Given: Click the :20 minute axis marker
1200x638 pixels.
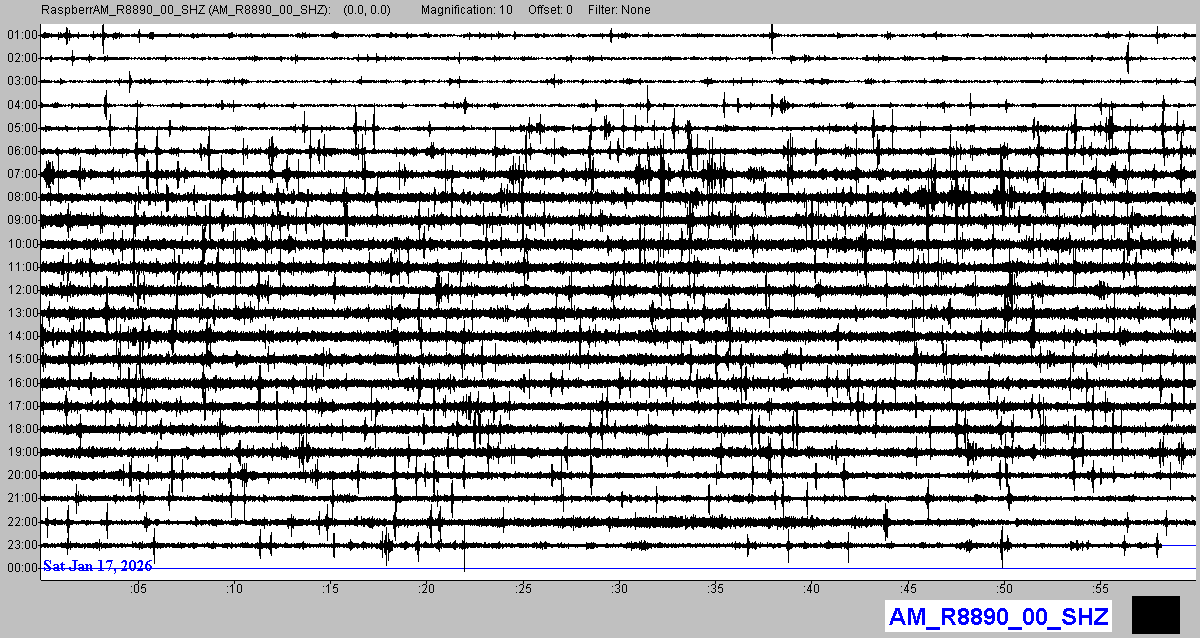Looking at the screenshot, I should tap(427, 588).
